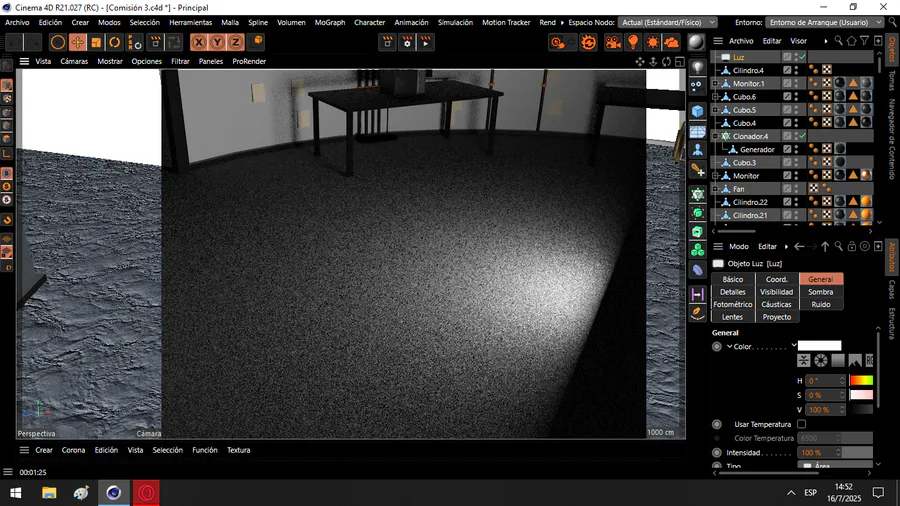The image size is (900, 506).
Task: Click the H hue value field
Action: coord(825,380)
